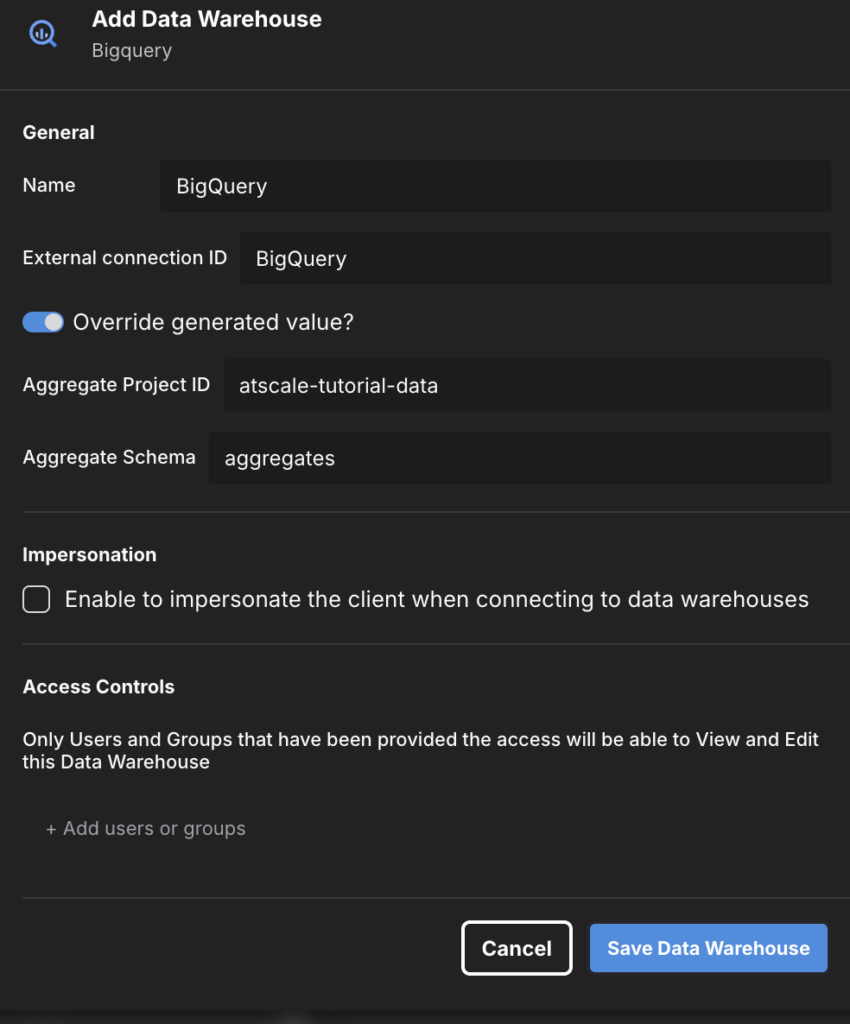Click inside the Name input field
Screen dimensions: 850x1024
pyautogui.click(x=495, y=186)
